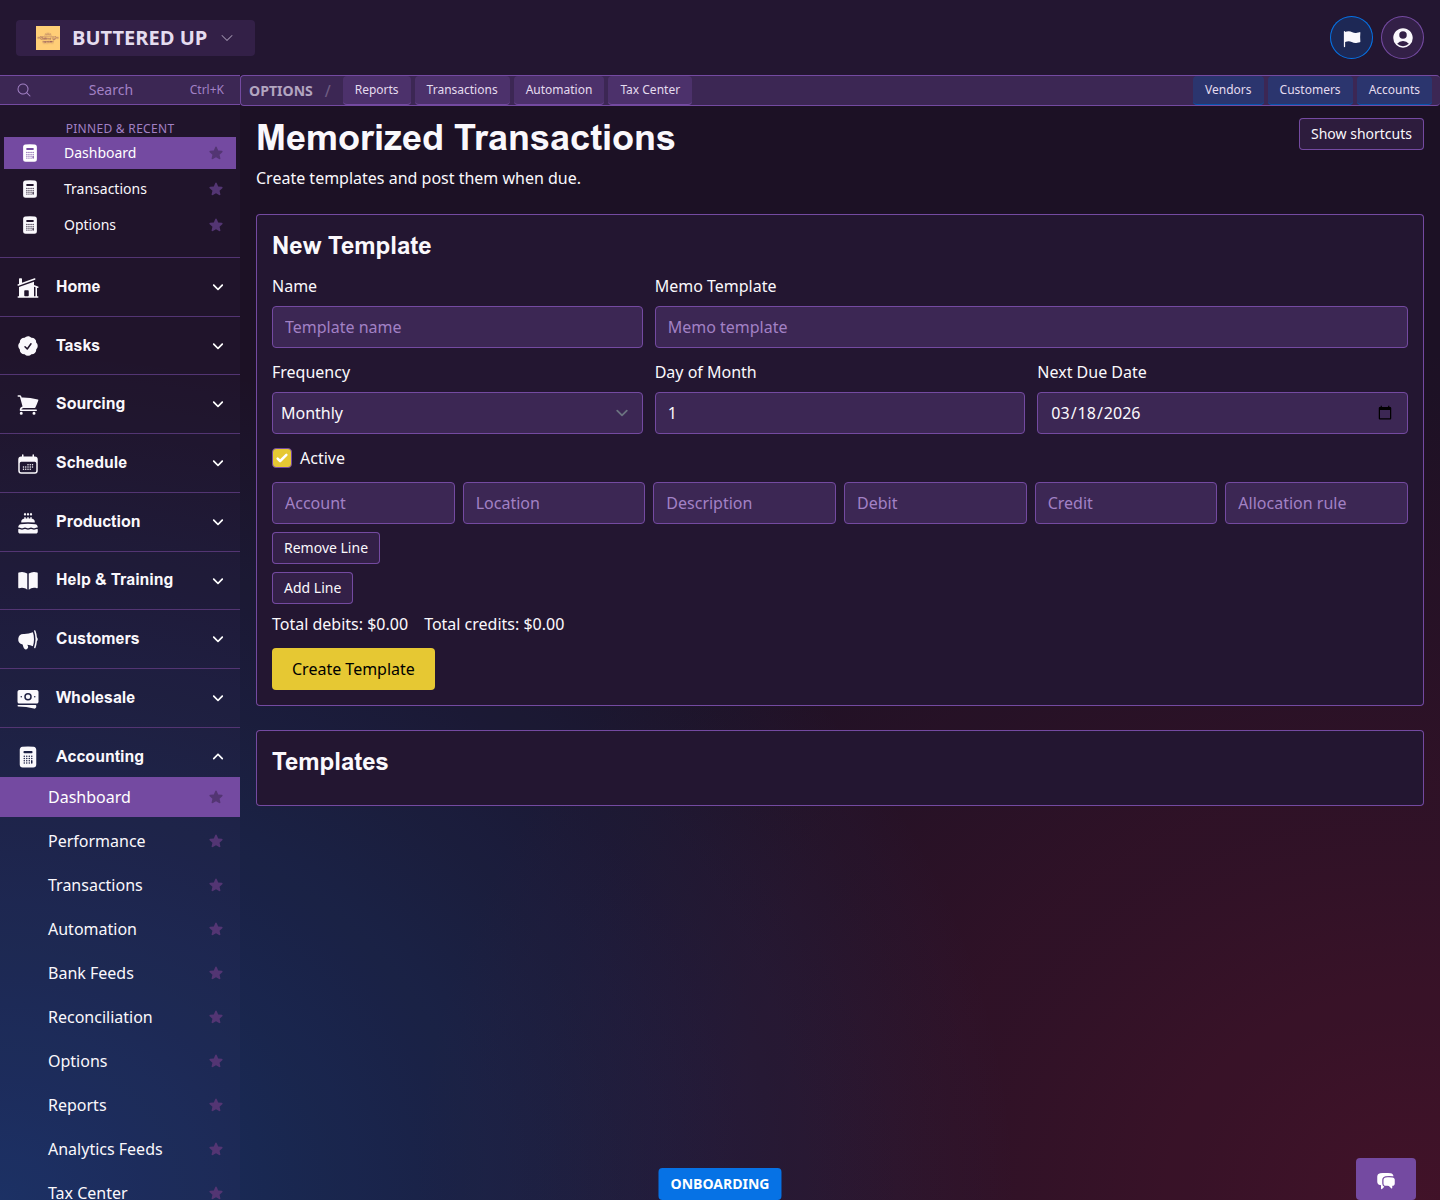The width and height of the screenshot is (1440, 1200).
Task: Star the Bank Feeds sidebar item
Action: tap(216, 973)
